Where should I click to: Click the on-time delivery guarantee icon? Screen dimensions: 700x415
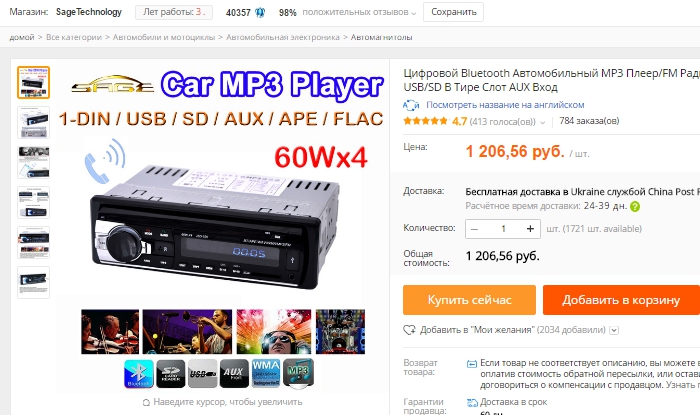click(x=472, y=403)
